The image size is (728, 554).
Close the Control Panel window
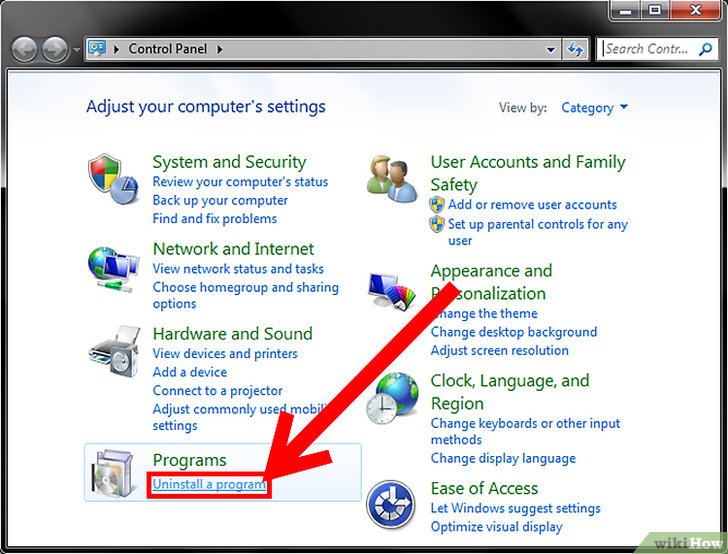pos(695,10)
